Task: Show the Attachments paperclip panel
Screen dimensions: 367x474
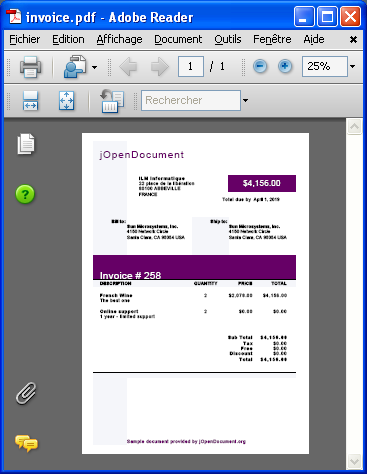Action: pos(26,393)
